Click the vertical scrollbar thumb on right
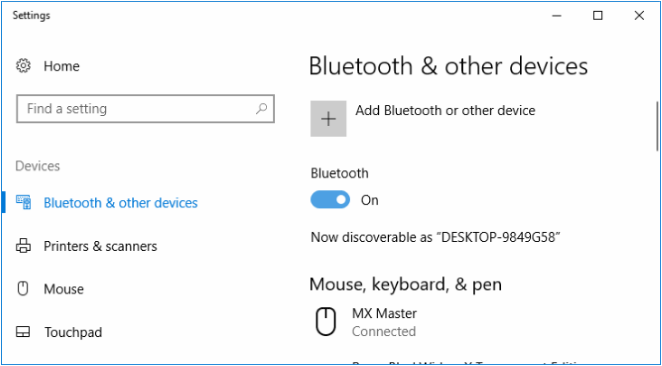662x366 pixels. click(657, 126)
